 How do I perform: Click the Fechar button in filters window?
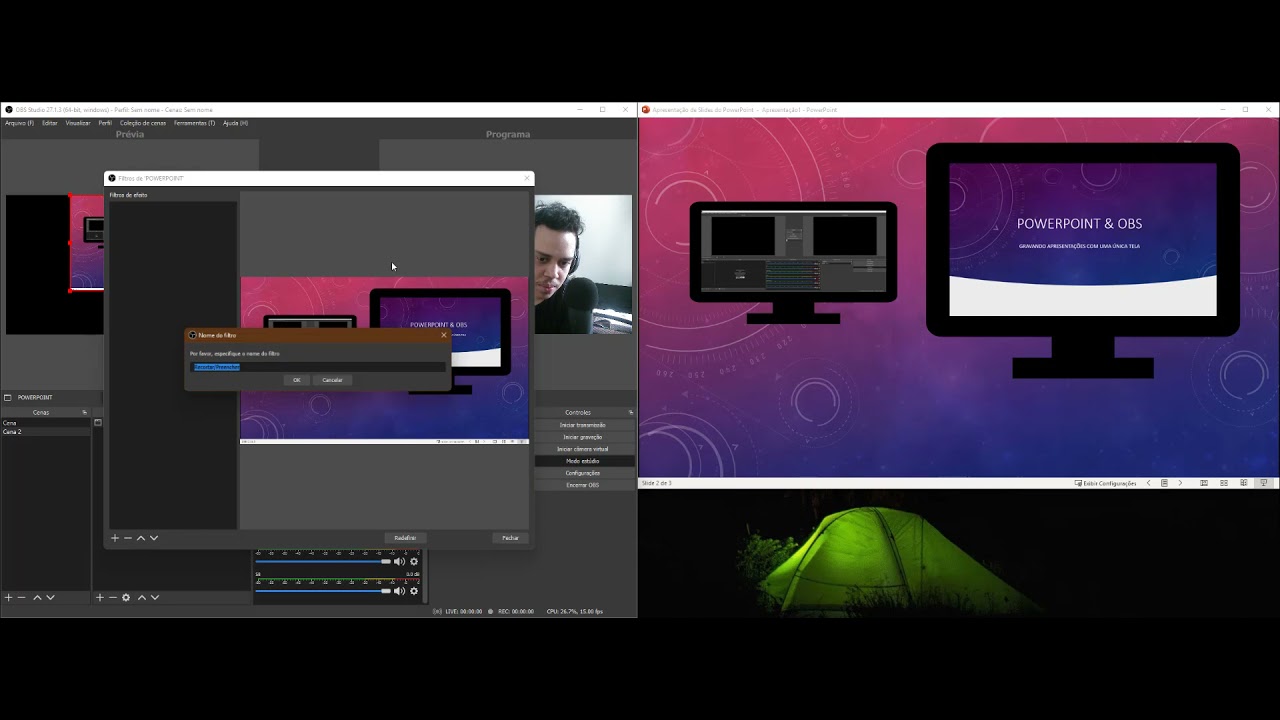coord(510,538)
